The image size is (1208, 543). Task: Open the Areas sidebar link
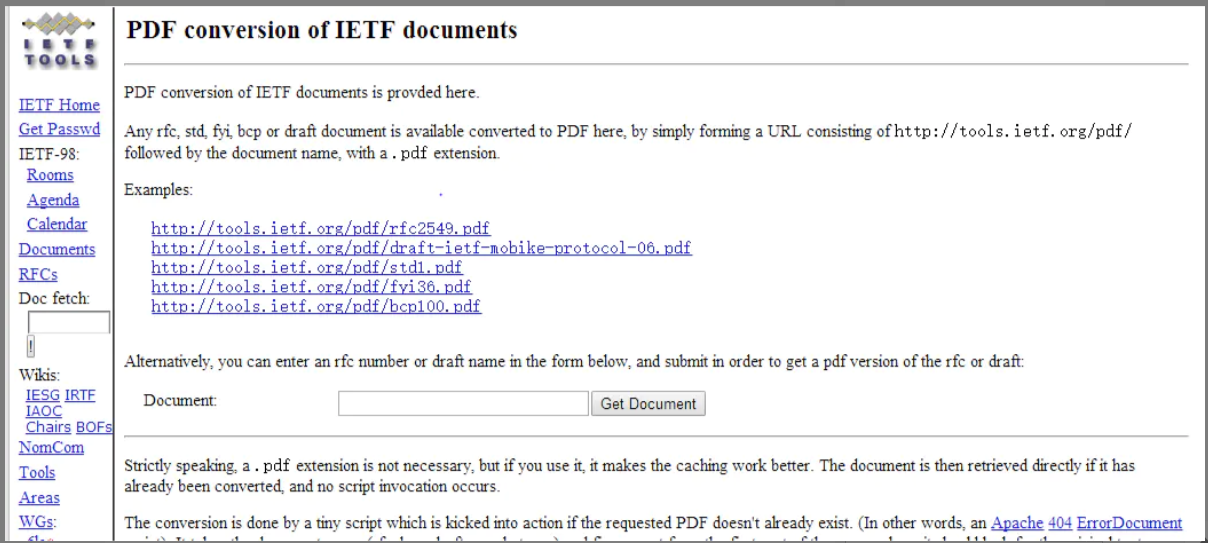pos(39,497)
